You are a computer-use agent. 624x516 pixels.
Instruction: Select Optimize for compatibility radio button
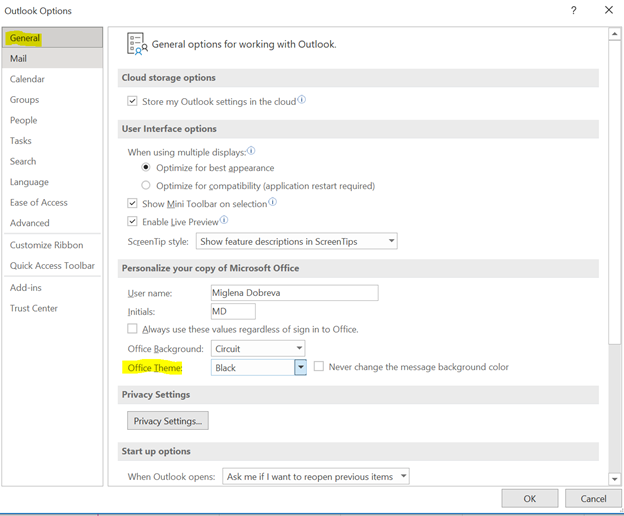coord(146,185)
